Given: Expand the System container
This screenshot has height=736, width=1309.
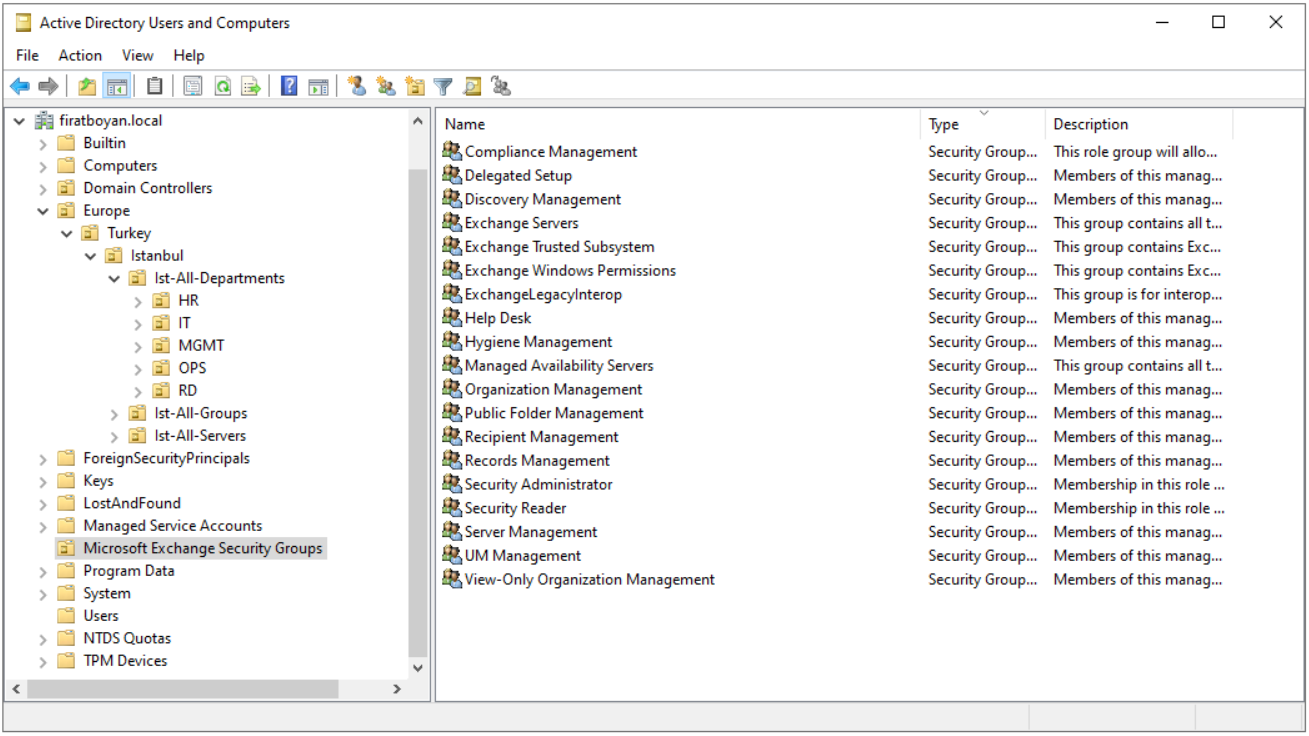Looking at the screenshot, I should pos(43,593).
